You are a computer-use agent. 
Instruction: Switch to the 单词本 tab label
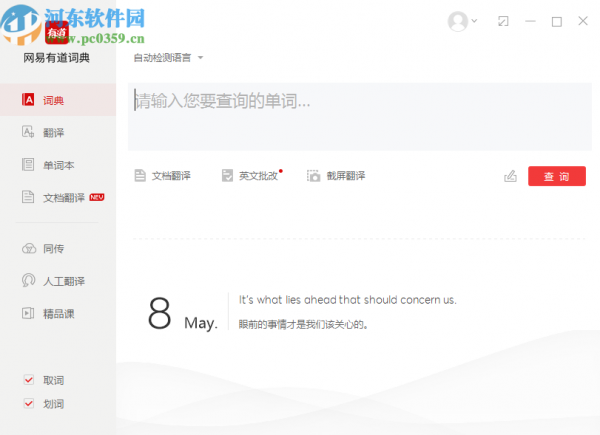[x=59, y=165]
